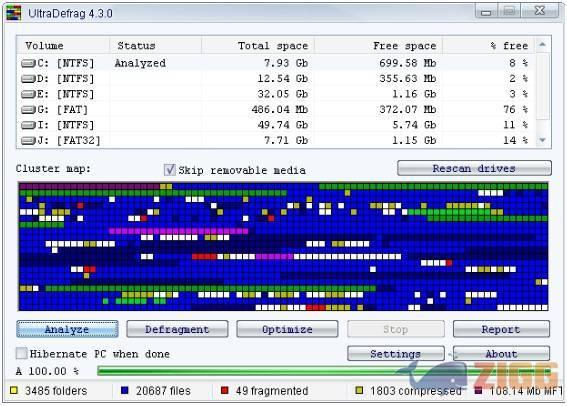Open the Report
Screen dimensions: 567x406
pyautogui.click(x=501, y=329)
